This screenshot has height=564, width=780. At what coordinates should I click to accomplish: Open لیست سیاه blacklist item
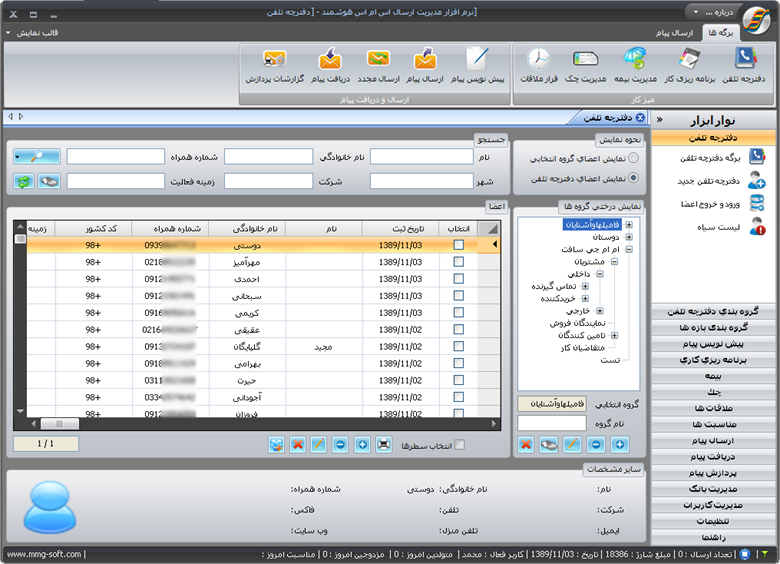pyautogui.click(x=731, y=227)
